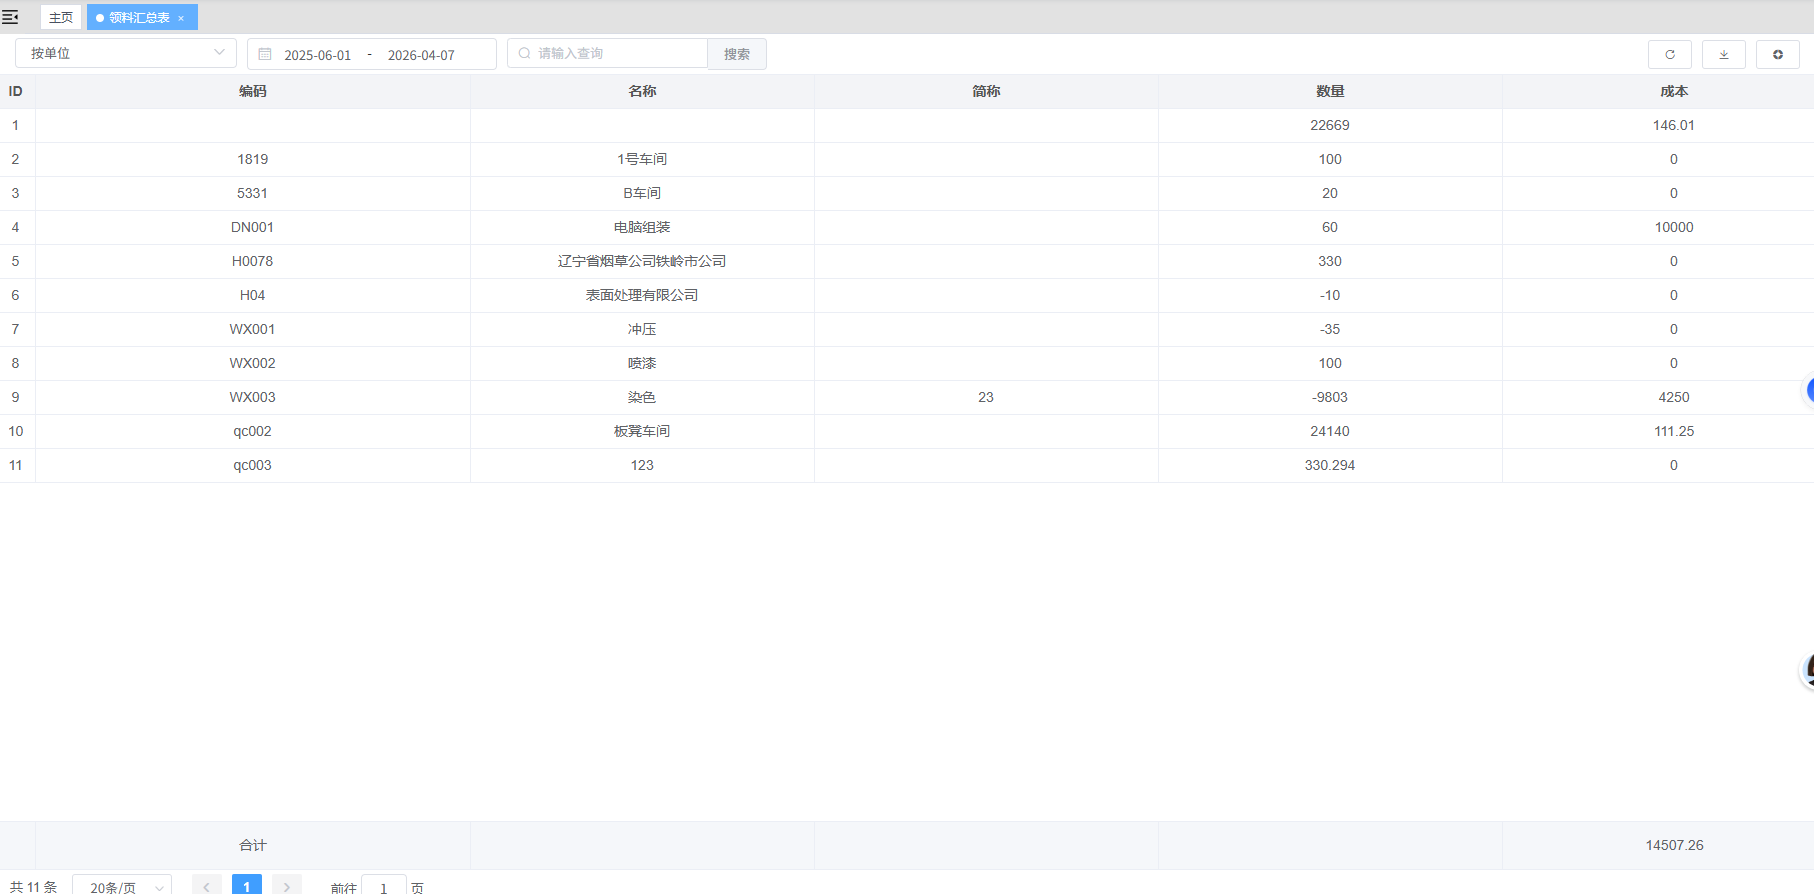Select the 领料汇总表 tab
Viewport: 1814px width, 894px height.
138,17
